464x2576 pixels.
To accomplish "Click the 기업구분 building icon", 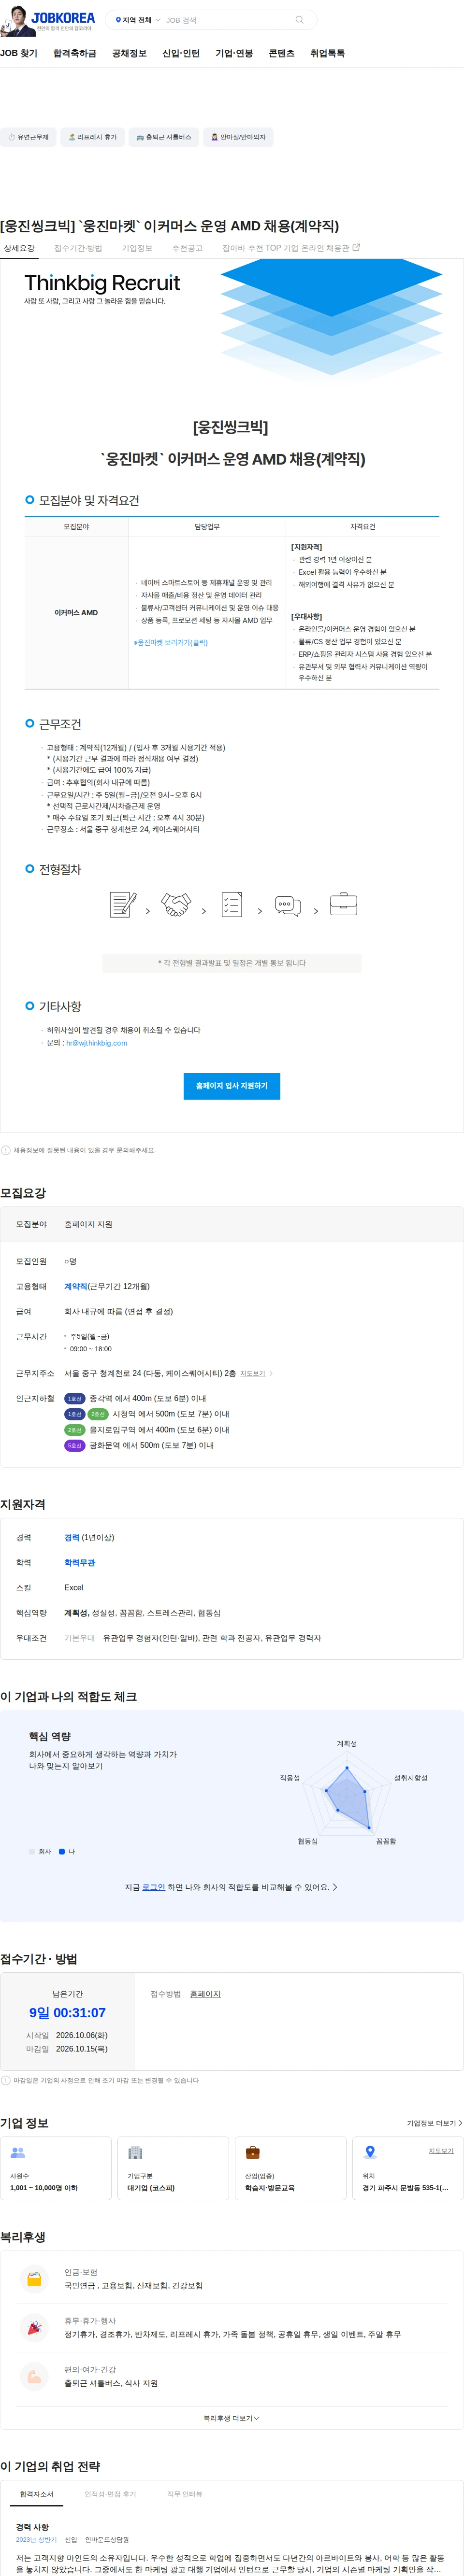I will pos(135,2152).
